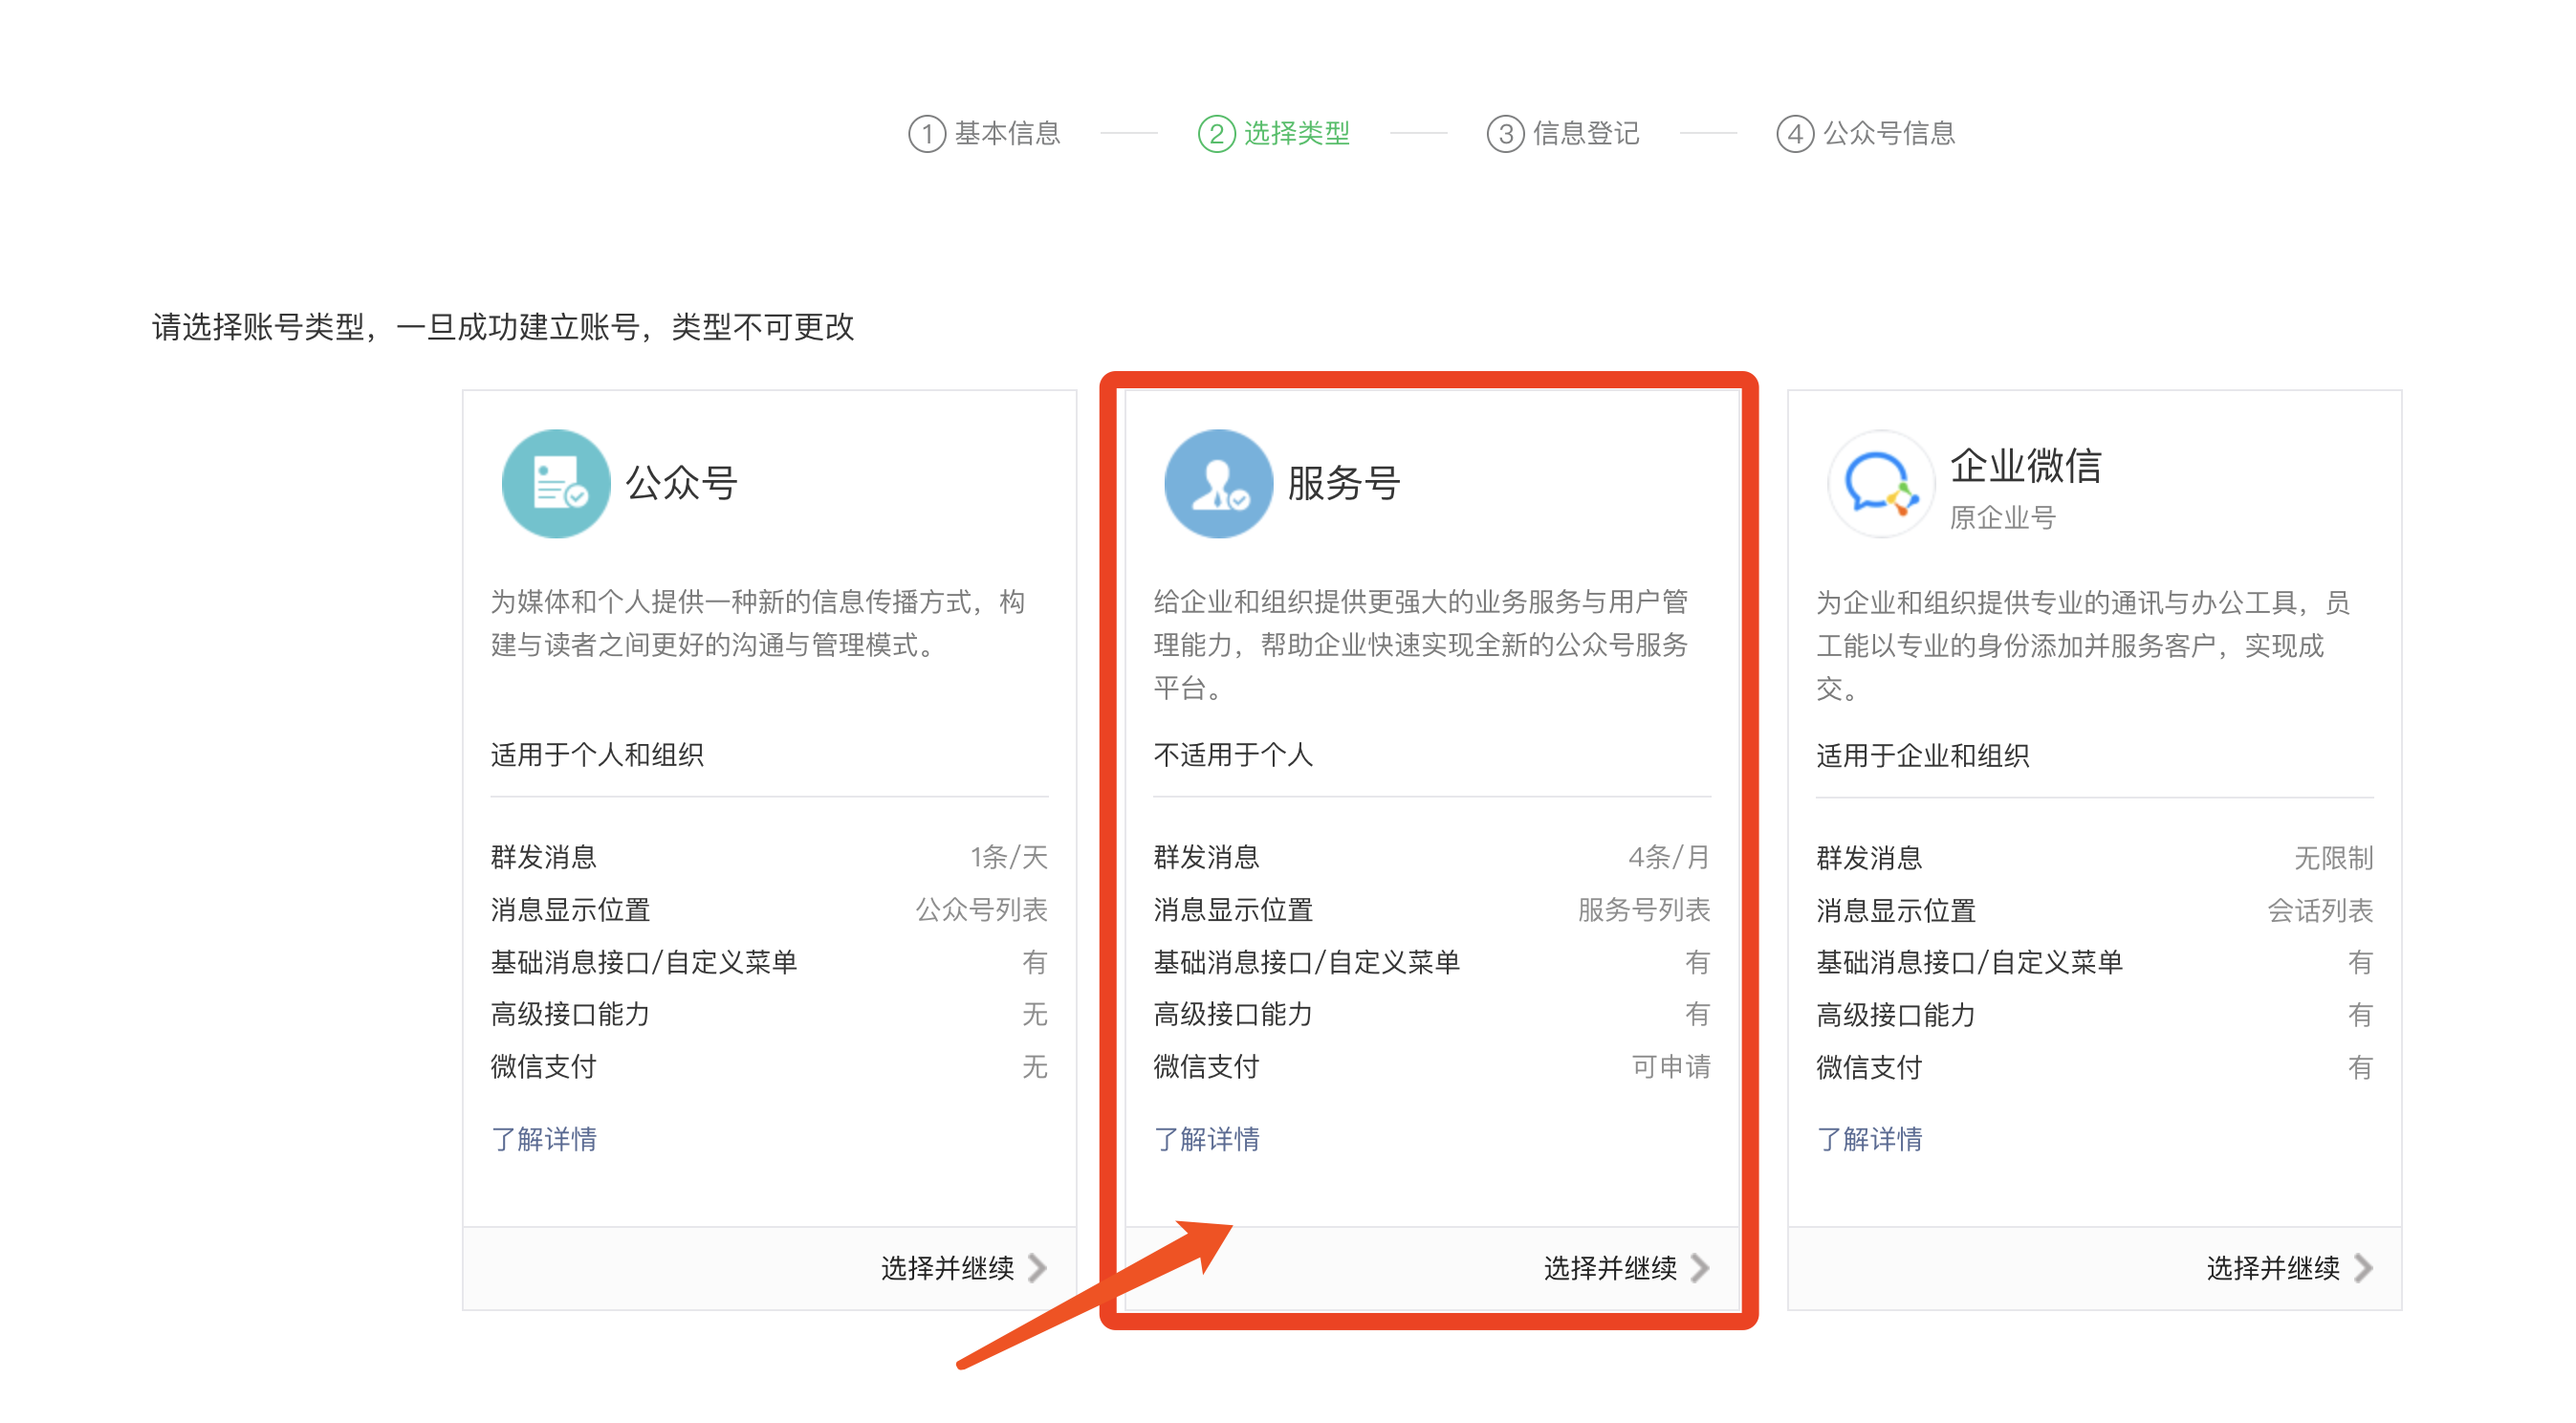The width and height of the screenshot is (2576, 1423).
Task: Click 高级接口能力 label in 企业微信 card
Action: tap(1896, 1015)
